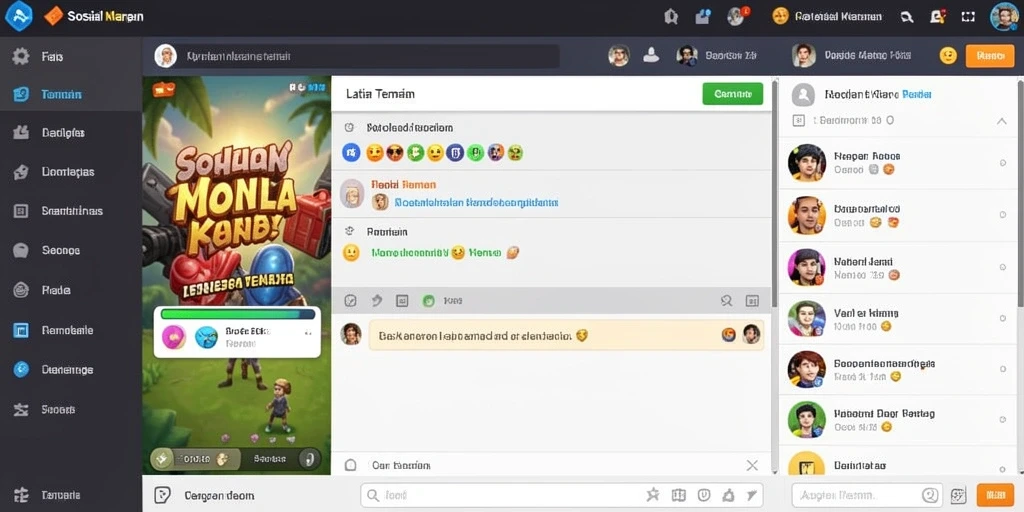Screen dimensions: 1024x512
Task: Close the bar below the chat with X
Action: tap(752, 466)
